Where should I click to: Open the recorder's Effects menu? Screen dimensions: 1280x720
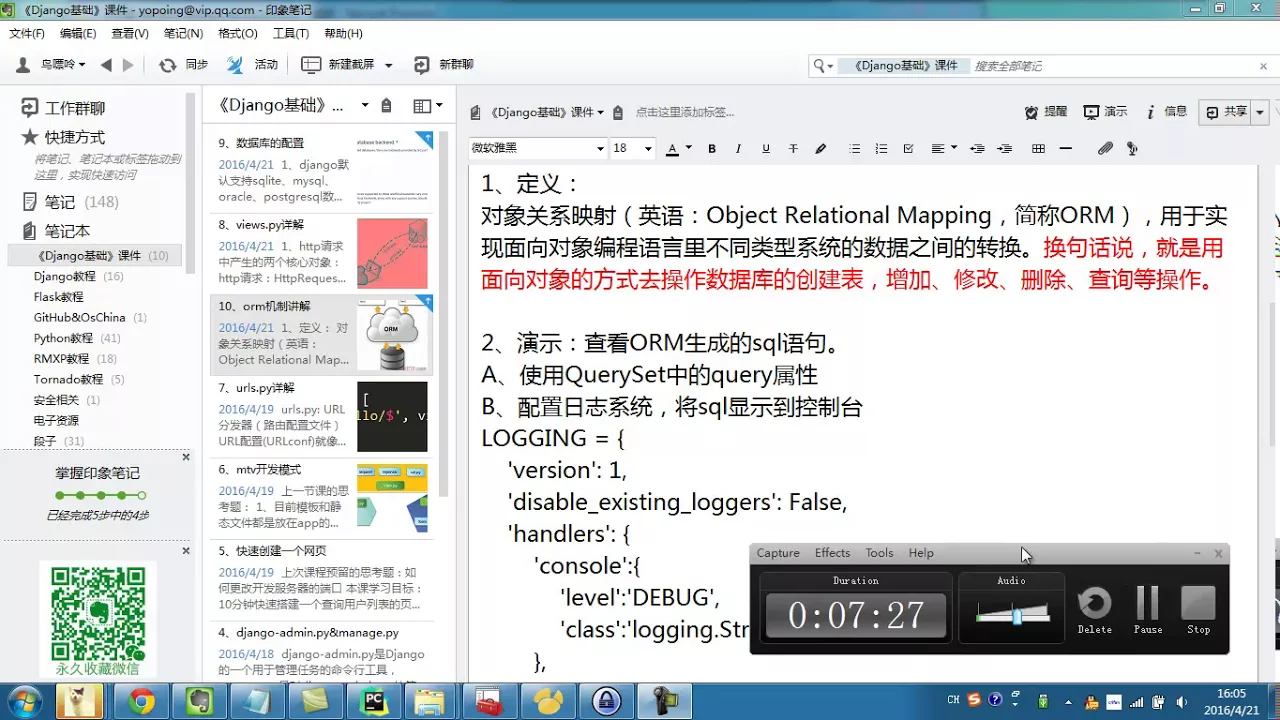tap(832, 553)
